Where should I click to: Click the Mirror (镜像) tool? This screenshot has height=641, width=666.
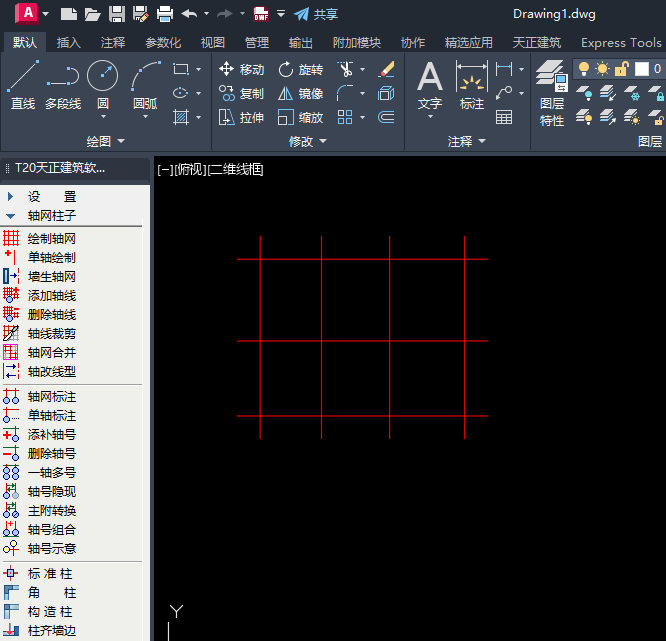[301, 93]
